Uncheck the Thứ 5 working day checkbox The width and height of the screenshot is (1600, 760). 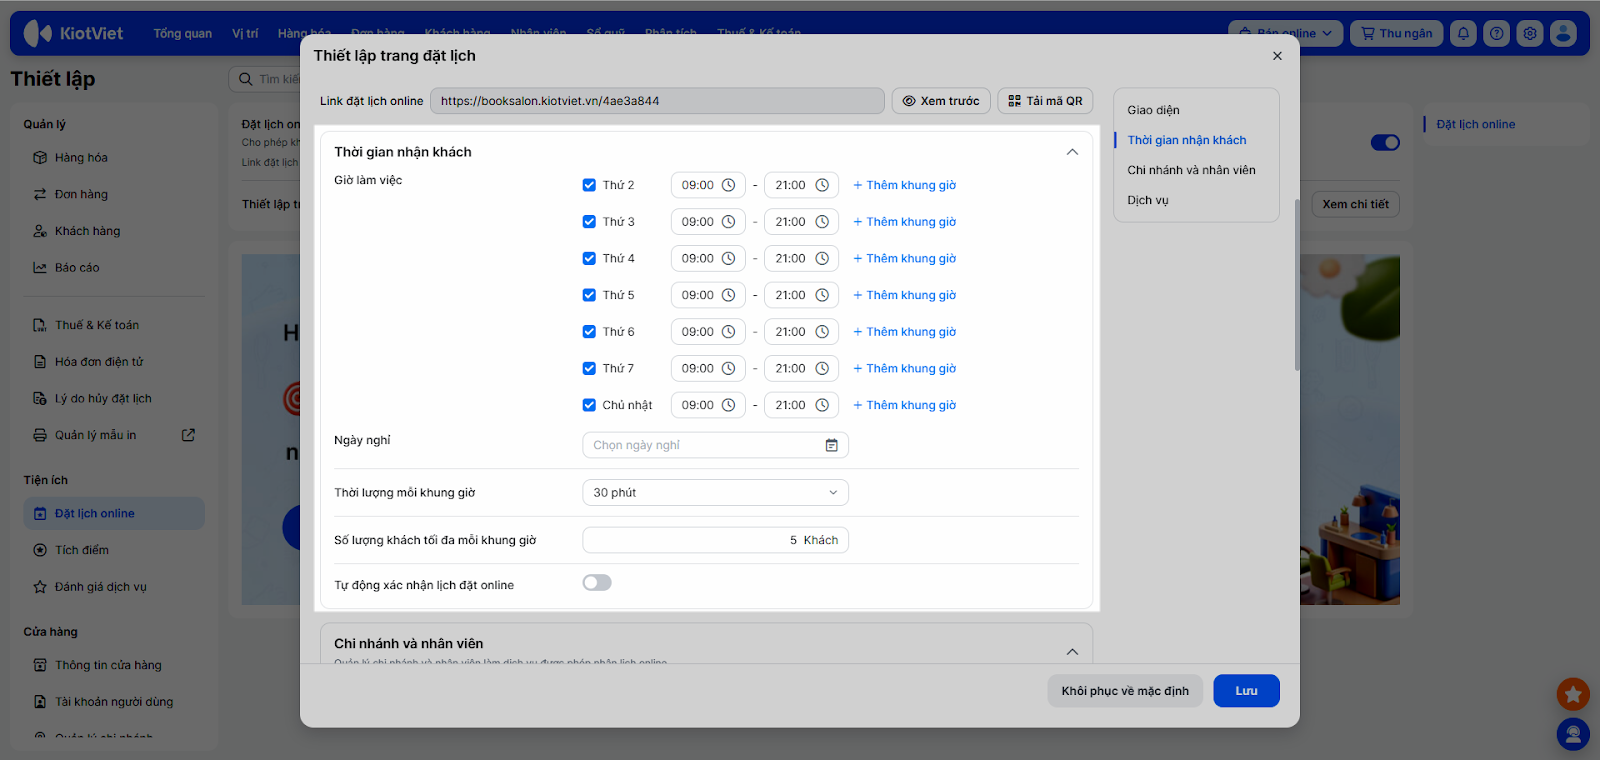coord(589,295)
